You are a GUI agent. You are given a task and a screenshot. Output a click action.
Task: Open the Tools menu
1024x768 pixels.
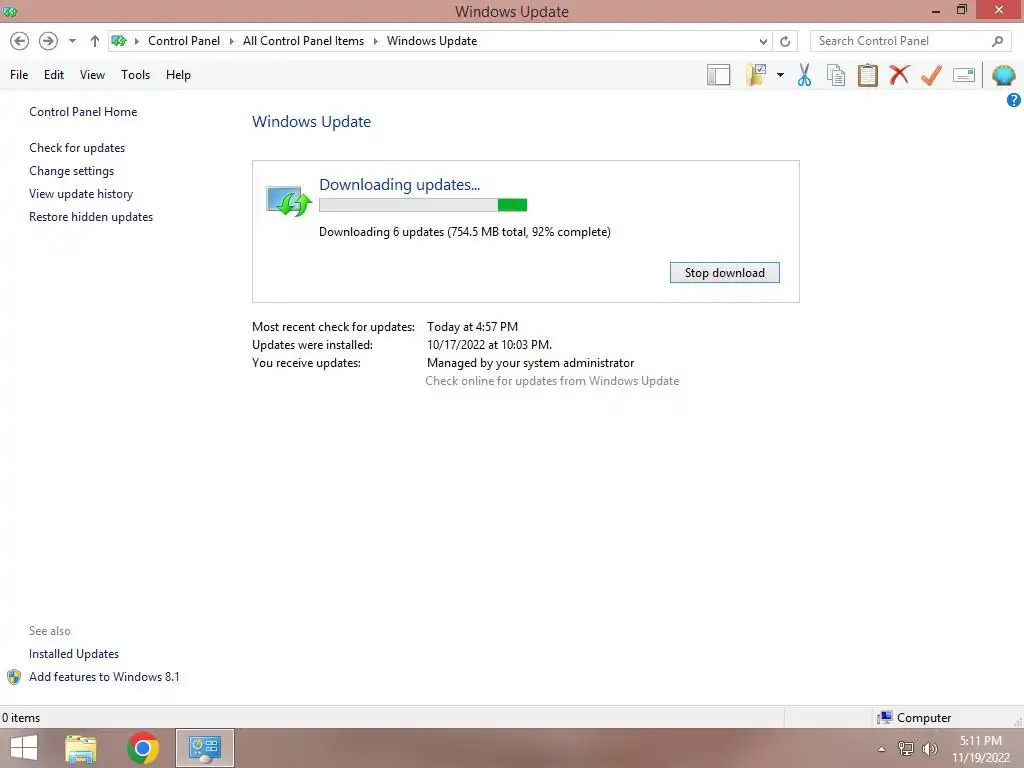click(x=135, y=74)
